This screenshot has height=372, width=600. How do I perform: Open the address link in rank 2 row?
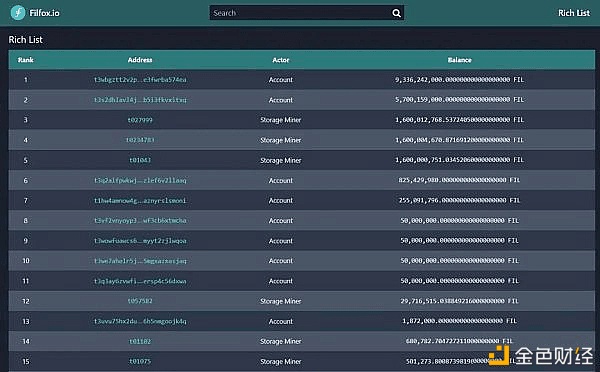(140, 100)
